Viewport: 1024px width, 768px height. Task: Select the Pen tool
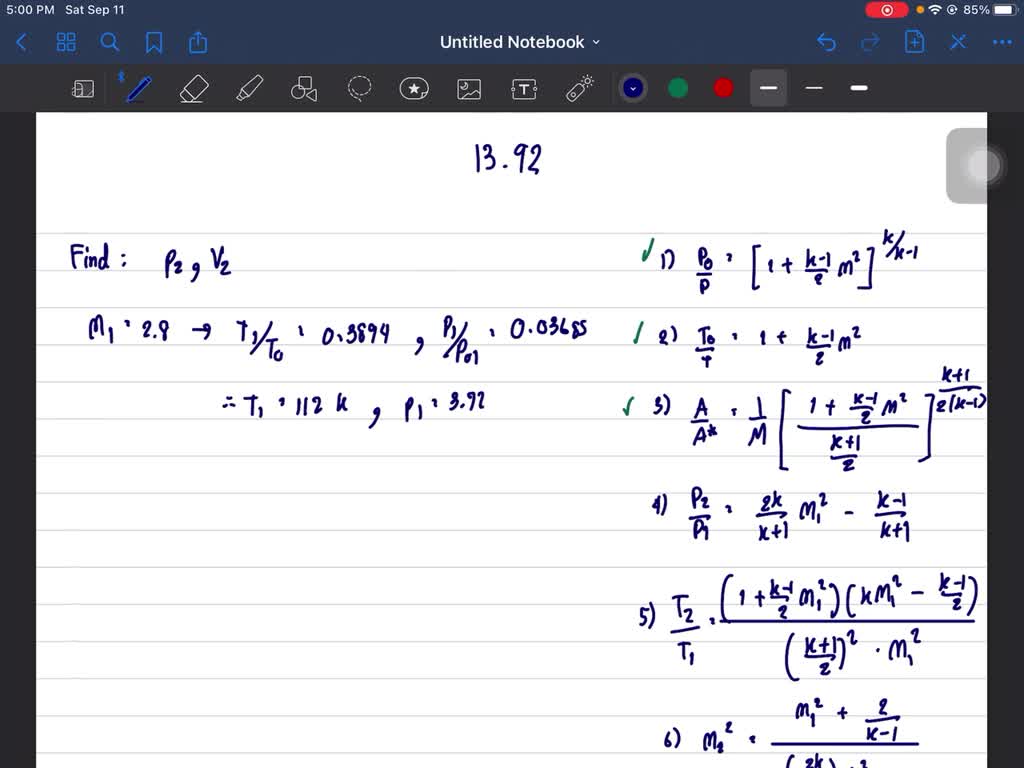click(138, 89)
